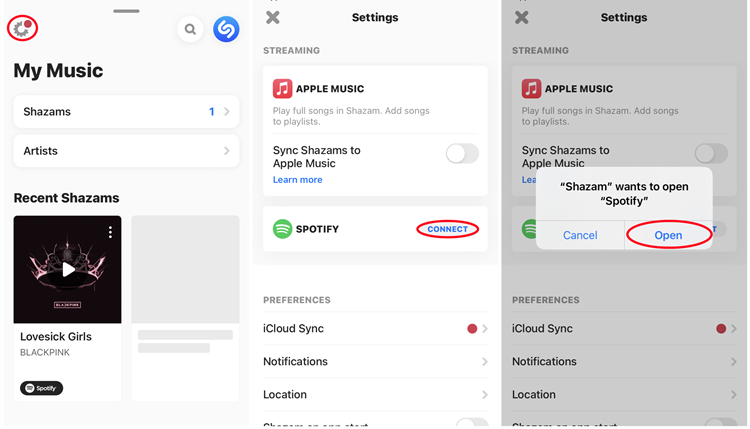Open Location in right Settings
Screen dimensions: 750x429
624,395
